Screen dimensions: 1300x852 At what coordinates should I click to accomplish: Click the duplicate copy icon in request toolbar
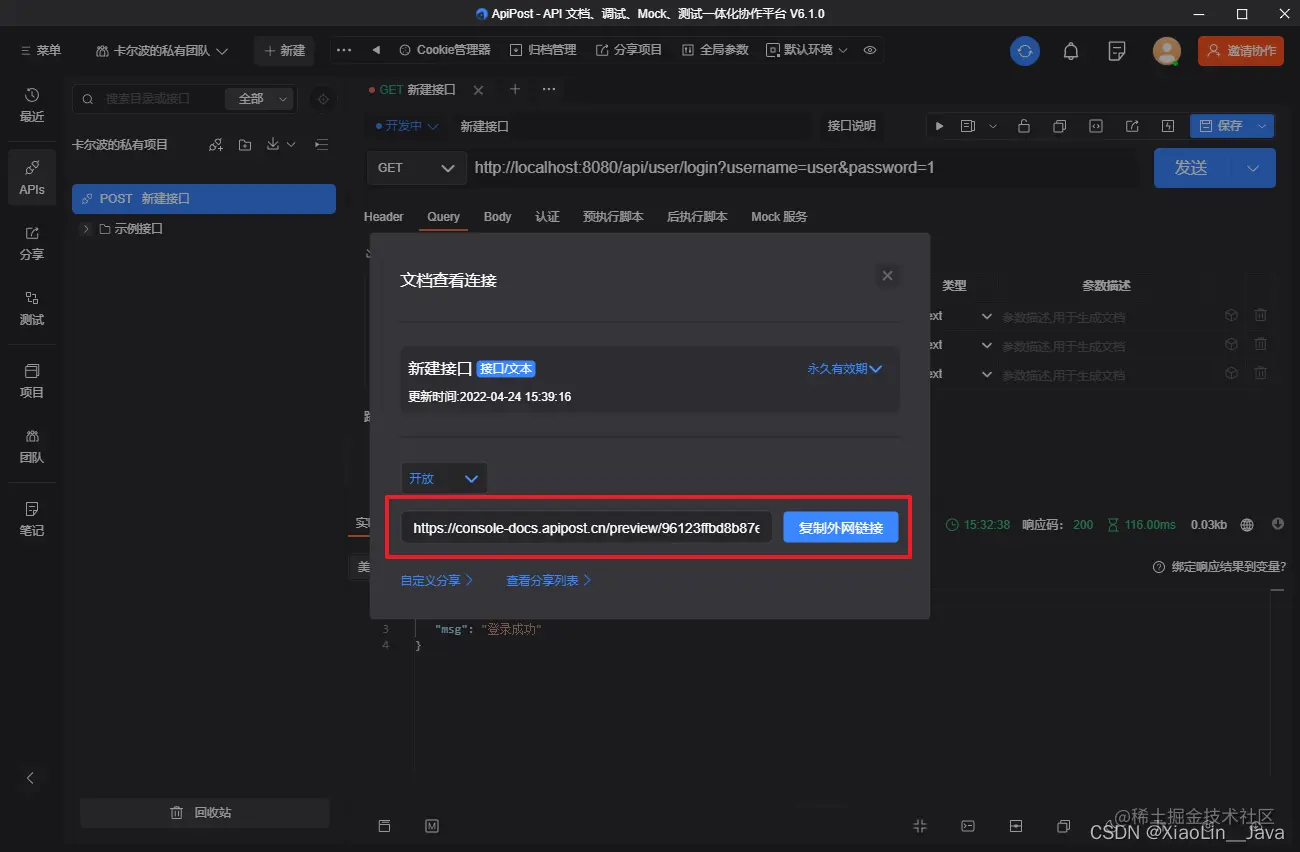click(1060, 126)
